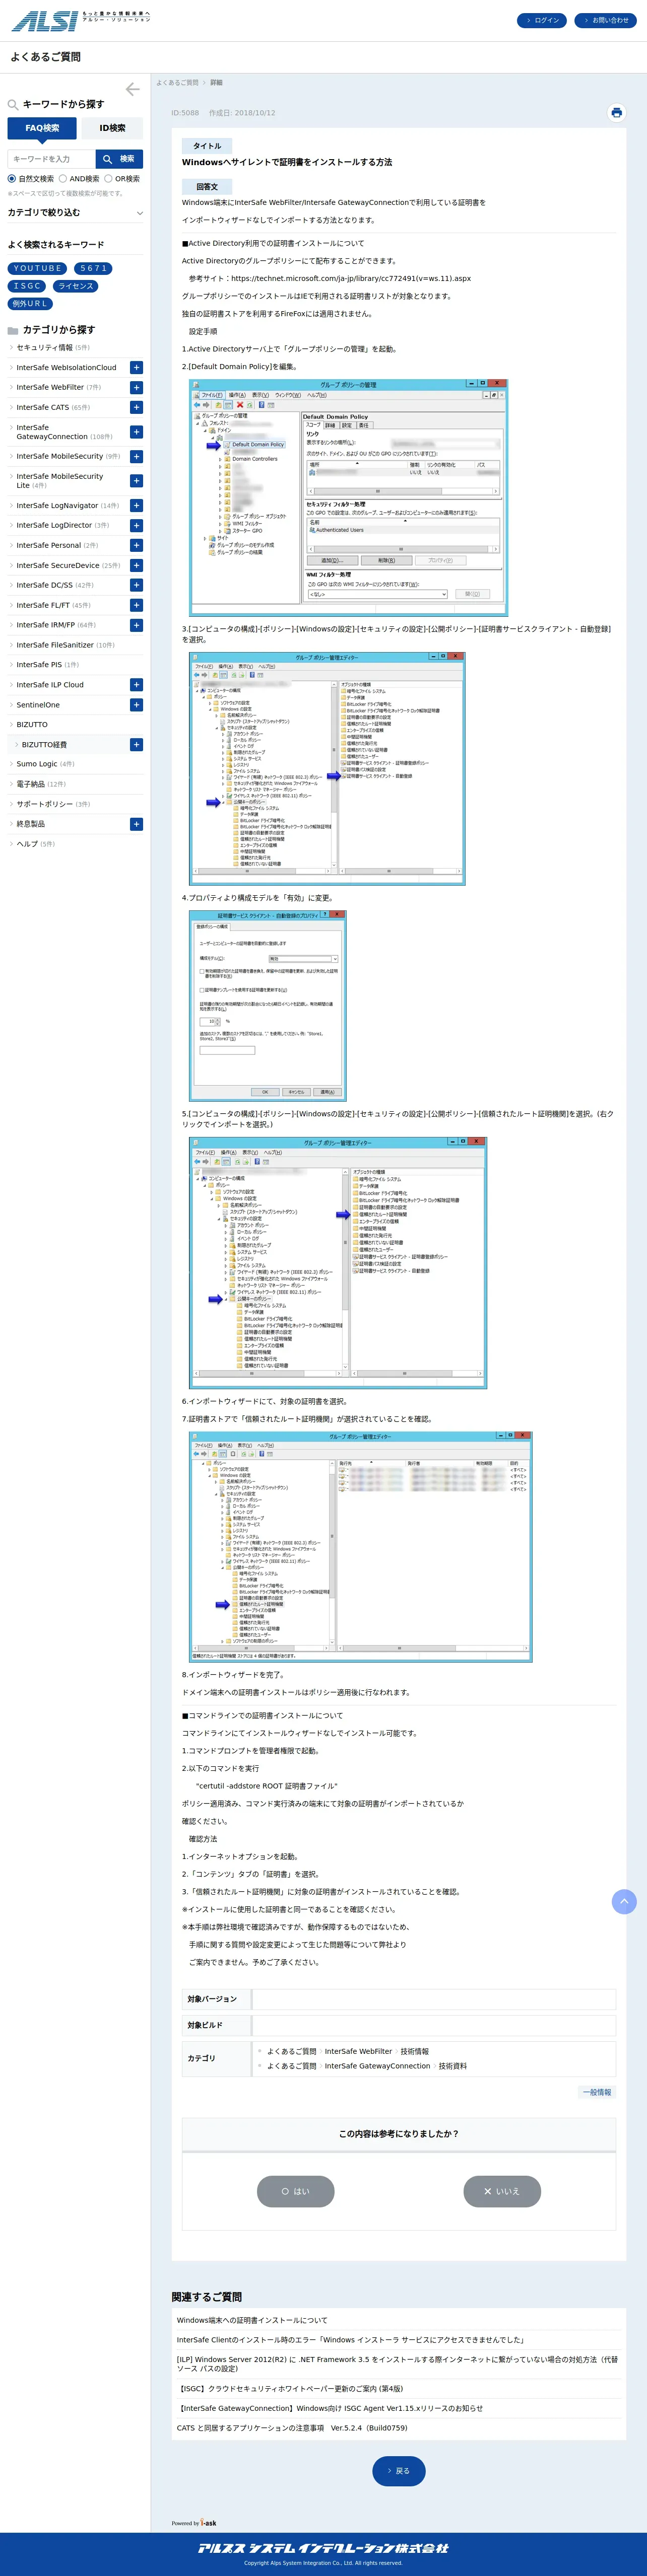Click the ログイン button
Viewport: 647px width, 2576px height.
542,20
